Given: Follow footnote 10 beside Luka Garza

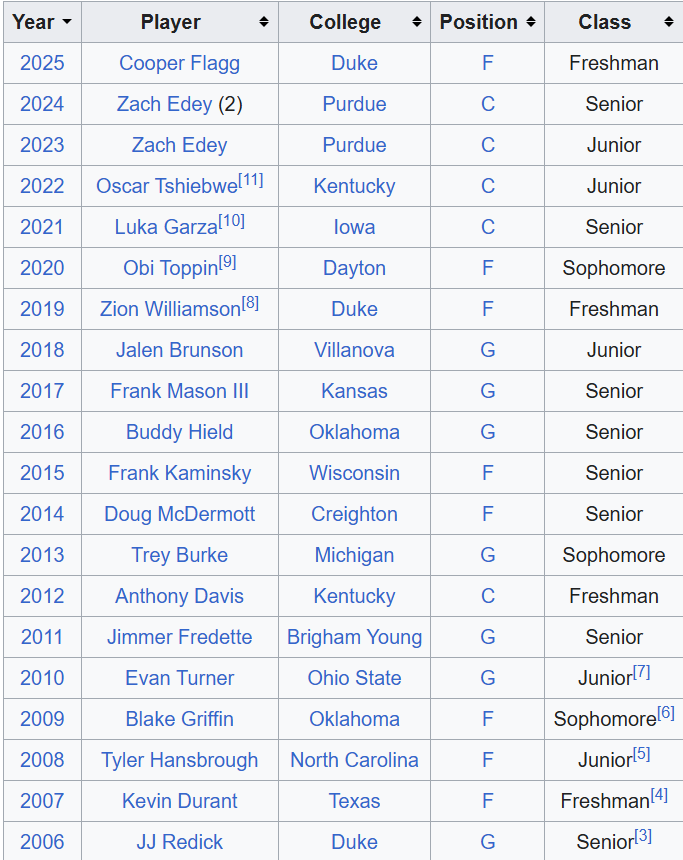Looking at the screenshot, I should pos(232,221).
